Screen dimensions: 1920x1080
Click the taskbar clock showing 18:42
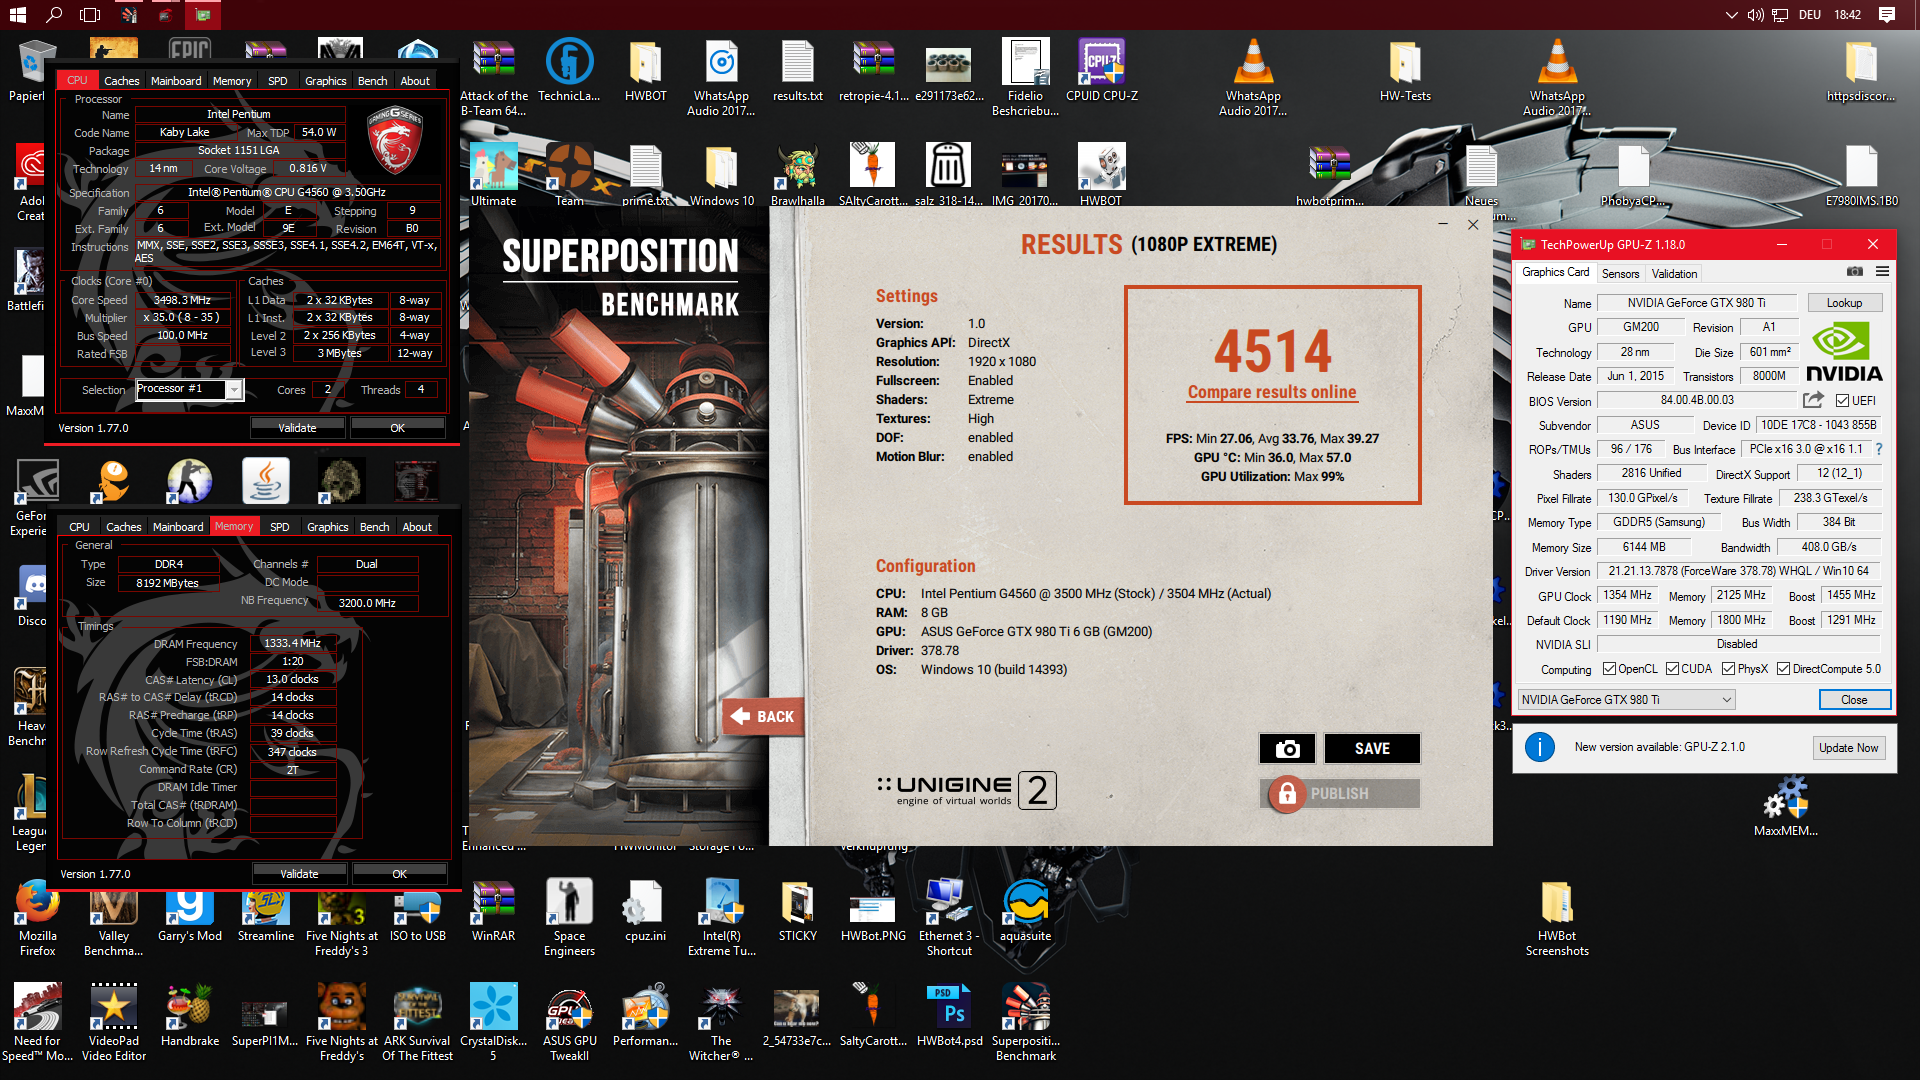click(1847, 15)
